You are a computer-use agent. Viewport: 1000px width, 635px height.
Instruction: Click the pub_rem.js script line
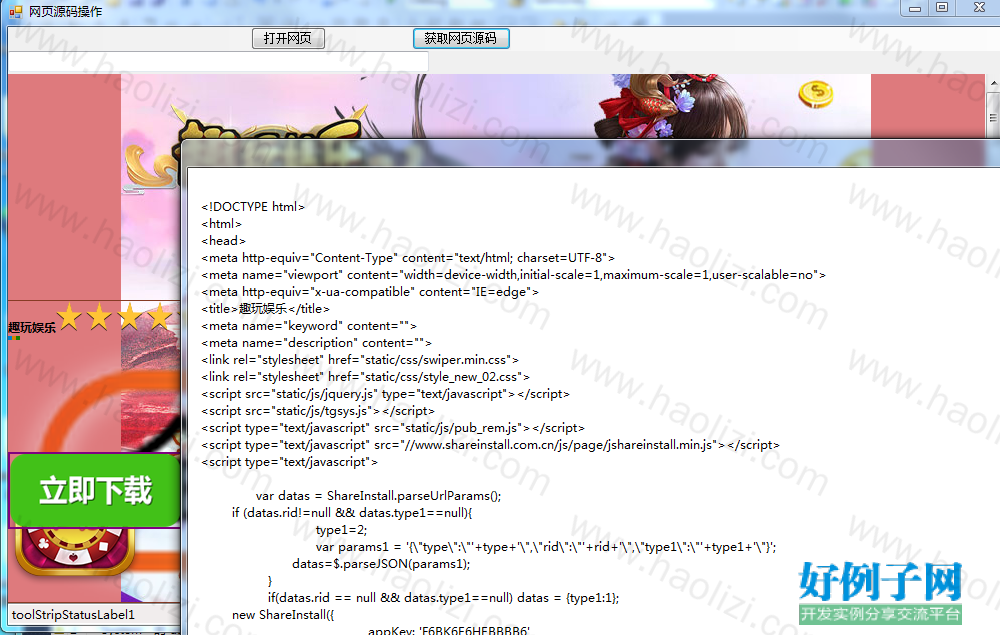click(393, 428)
